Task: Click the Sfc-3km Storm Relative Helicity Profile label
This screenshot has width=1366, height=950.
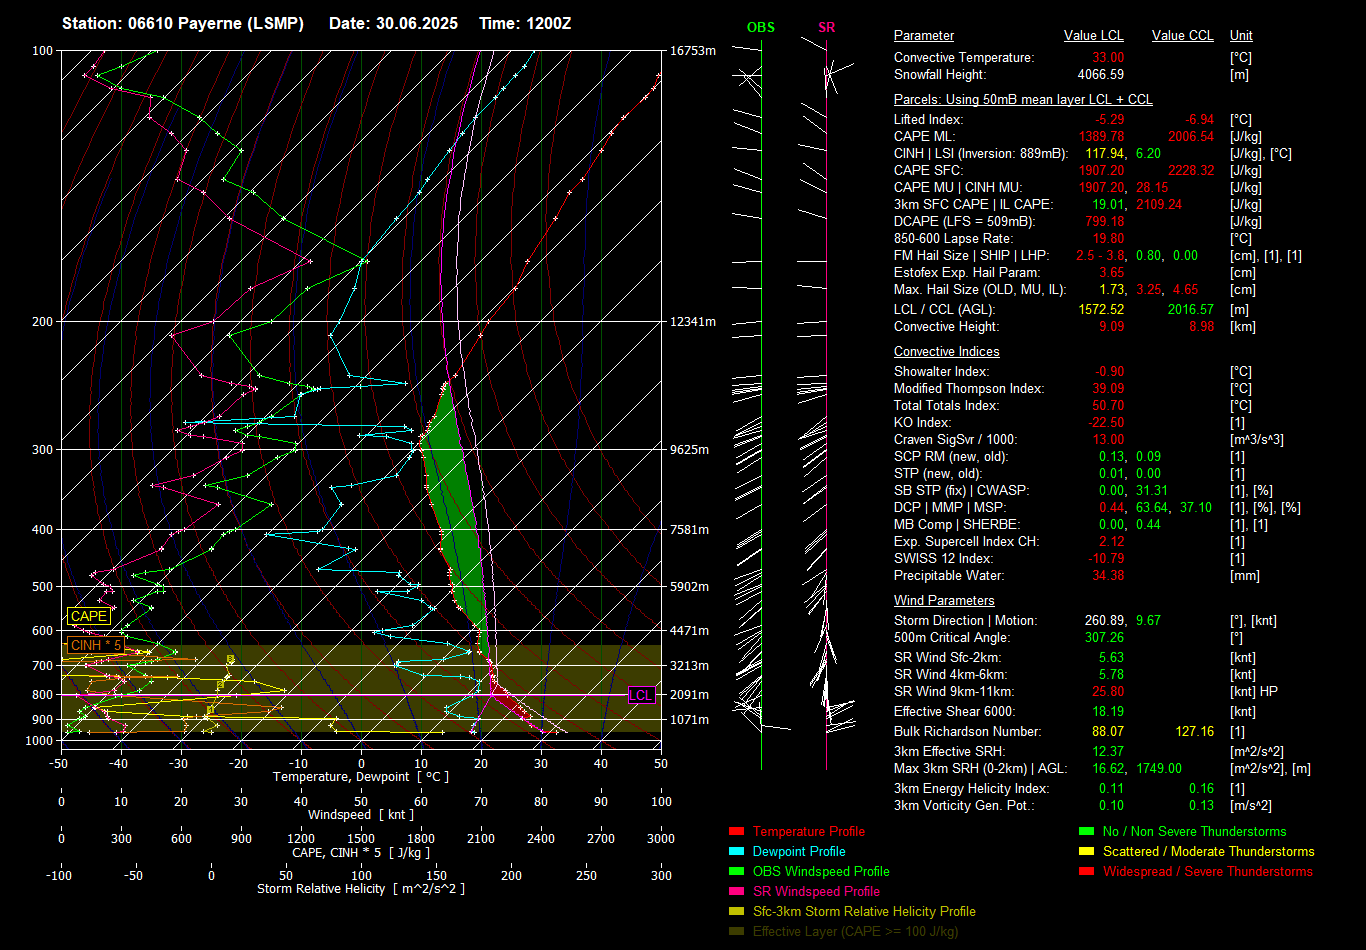Action: coord(864,912)
